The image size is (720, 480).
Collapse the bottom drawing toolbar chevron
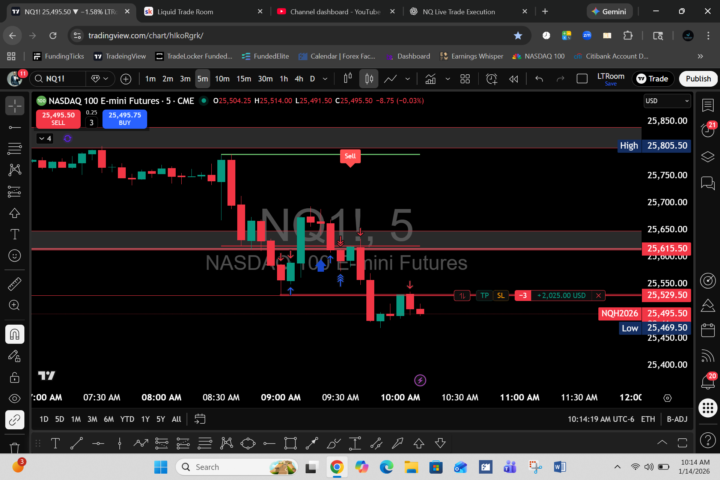coord(662,443)
